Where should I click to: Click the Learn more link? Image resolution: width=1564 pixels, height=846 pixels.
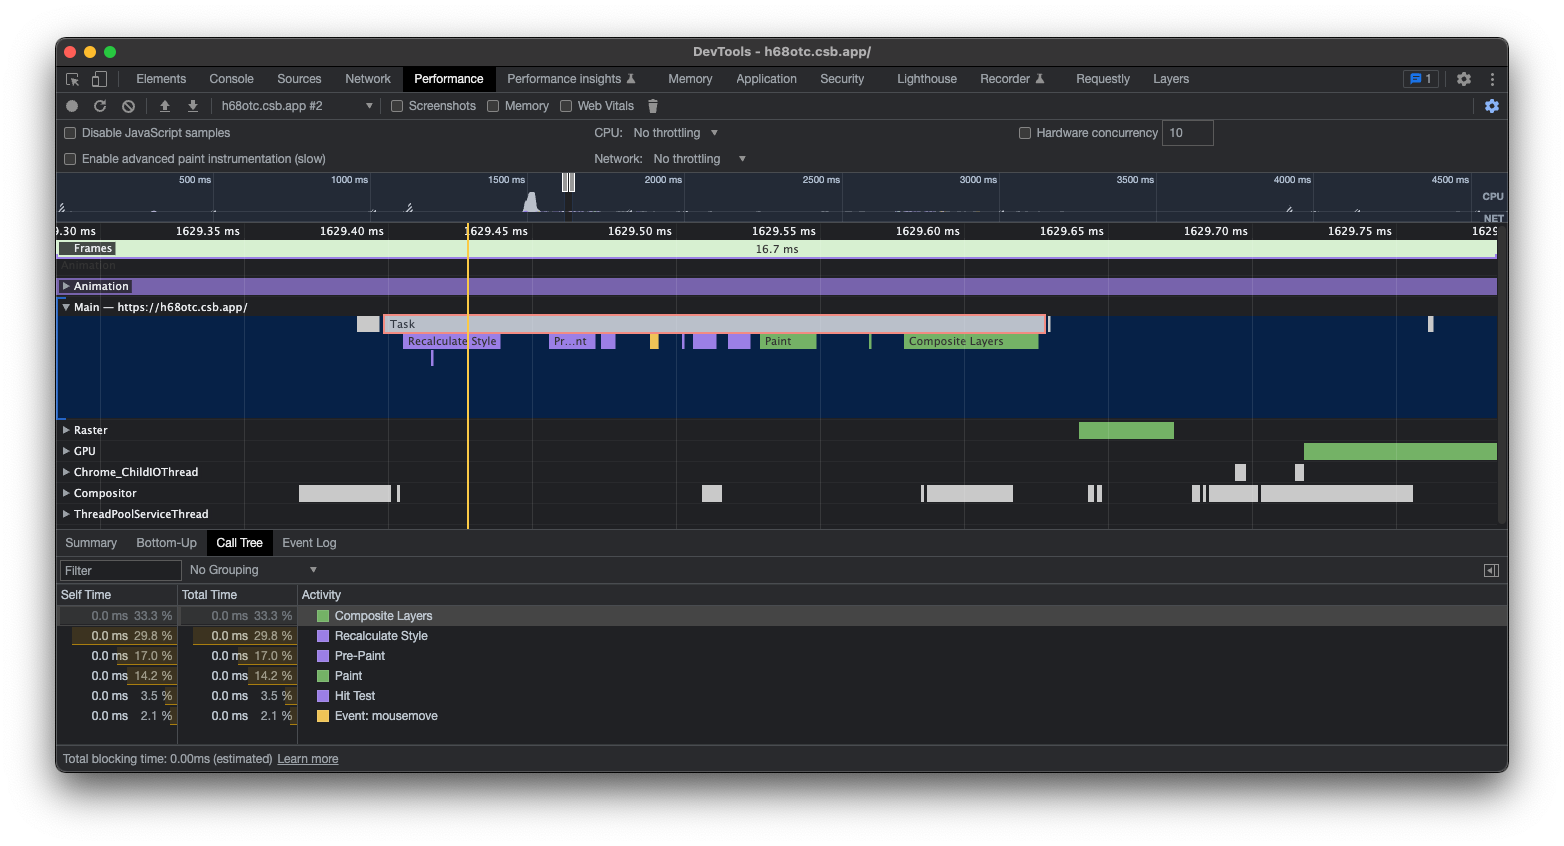[x=307, y=759]
